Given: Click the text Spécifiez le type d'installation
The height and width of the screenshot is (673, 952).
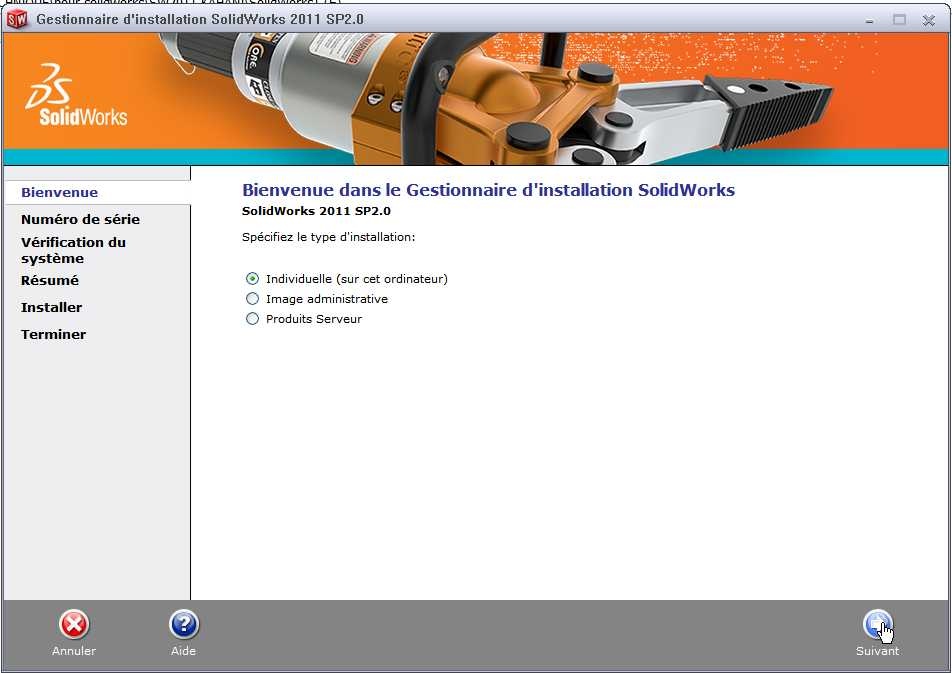Looking at the screenshot, I should tap(328, 237).
